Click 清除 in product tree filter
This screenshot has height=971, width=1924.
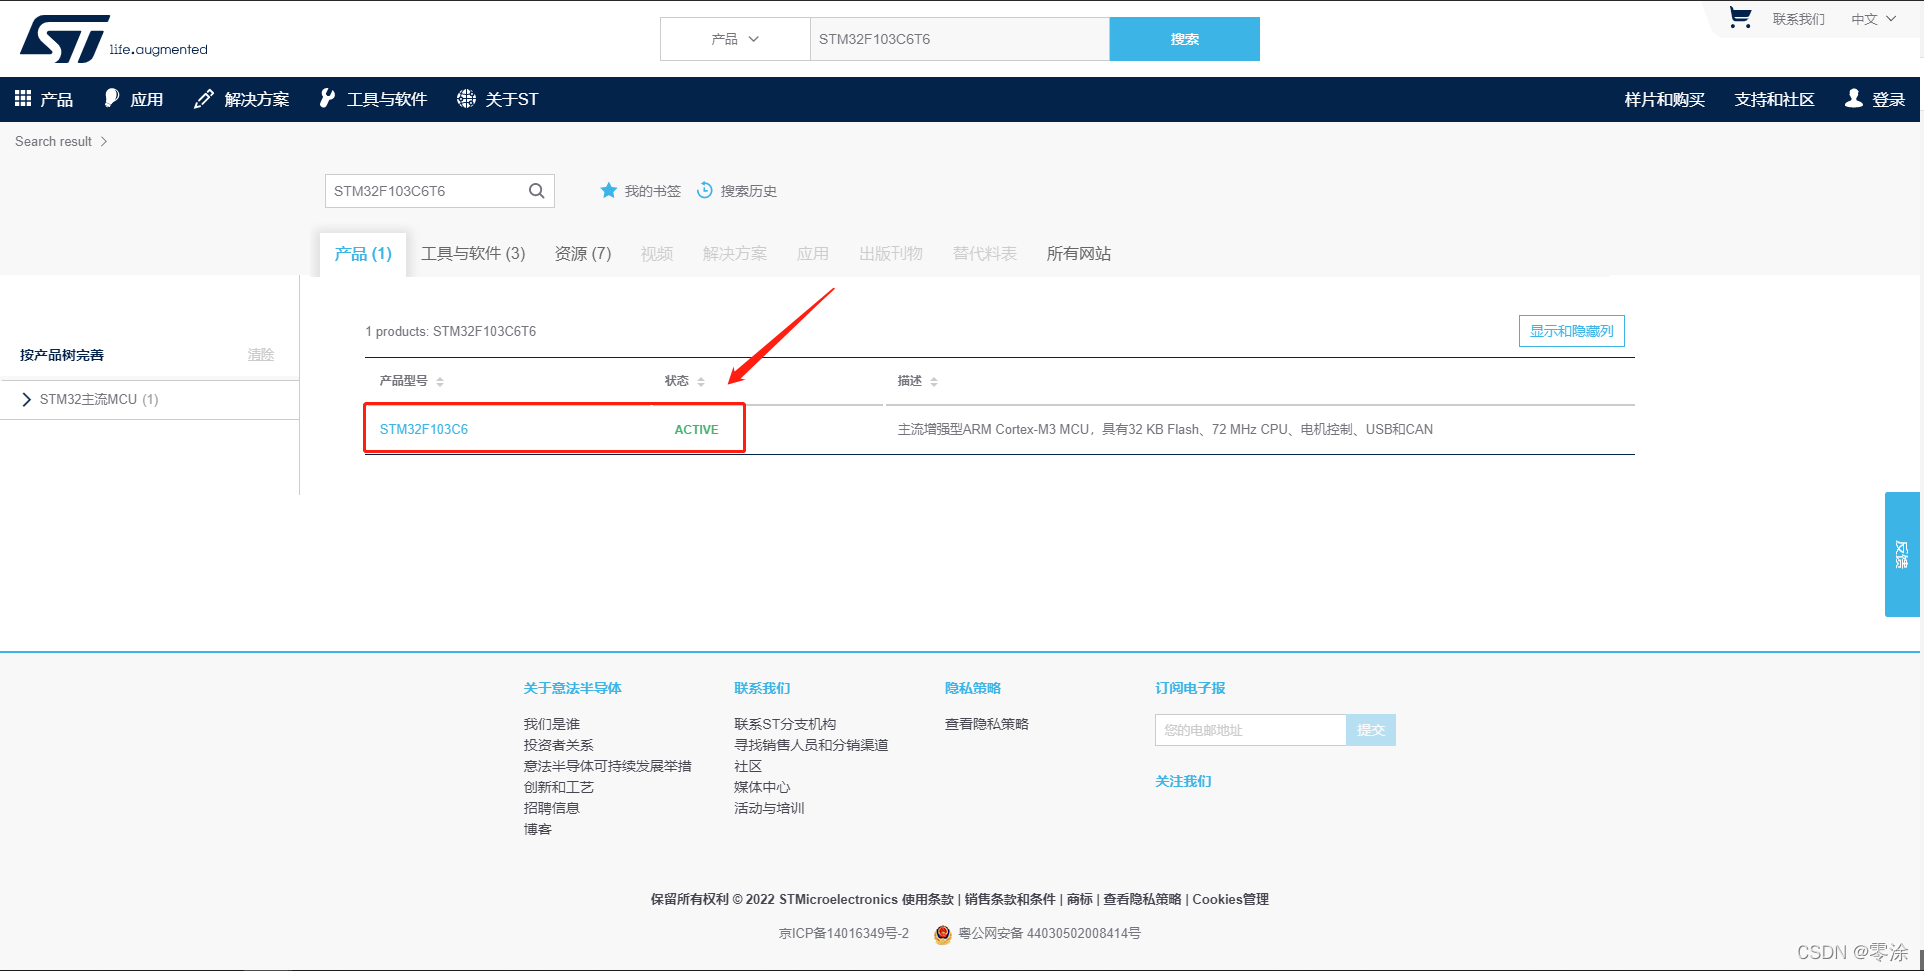click(261, 355)
